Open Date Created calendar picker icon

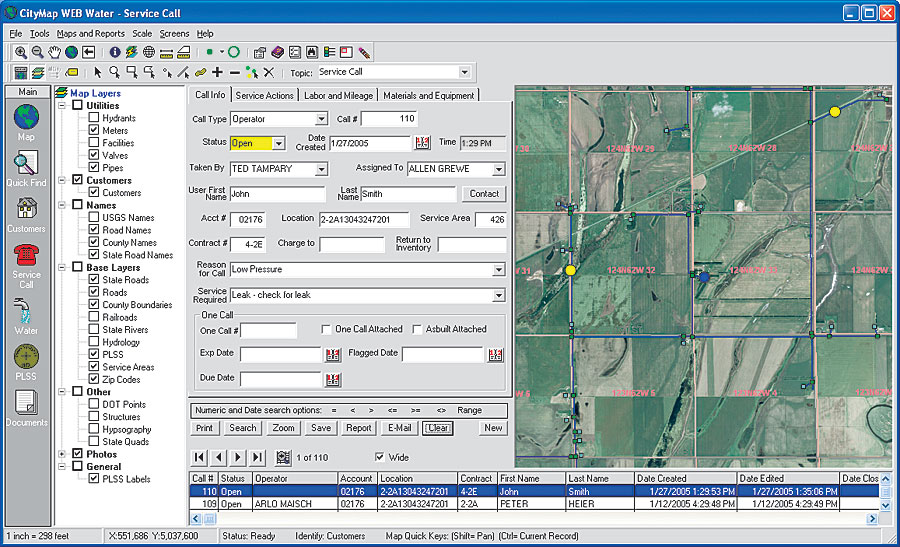(x=422, y=143)
